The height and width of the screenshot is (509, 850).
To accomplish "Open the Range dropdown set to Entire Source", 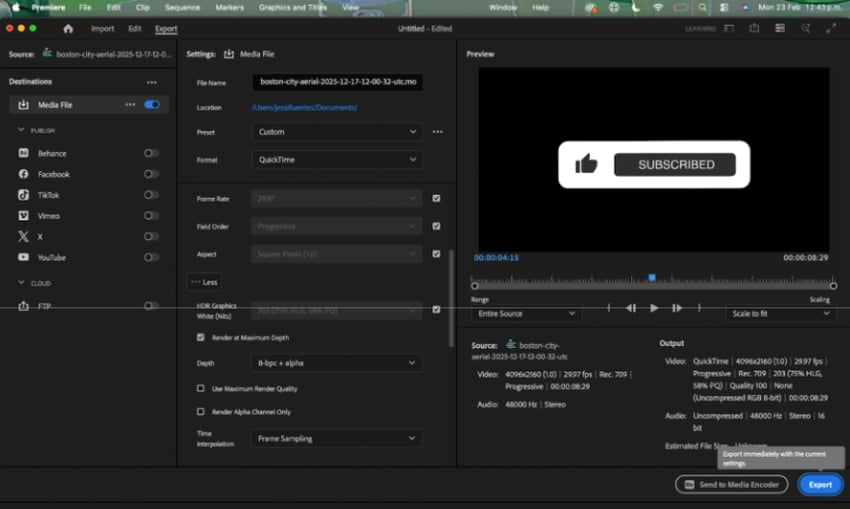I will [527, 314].
